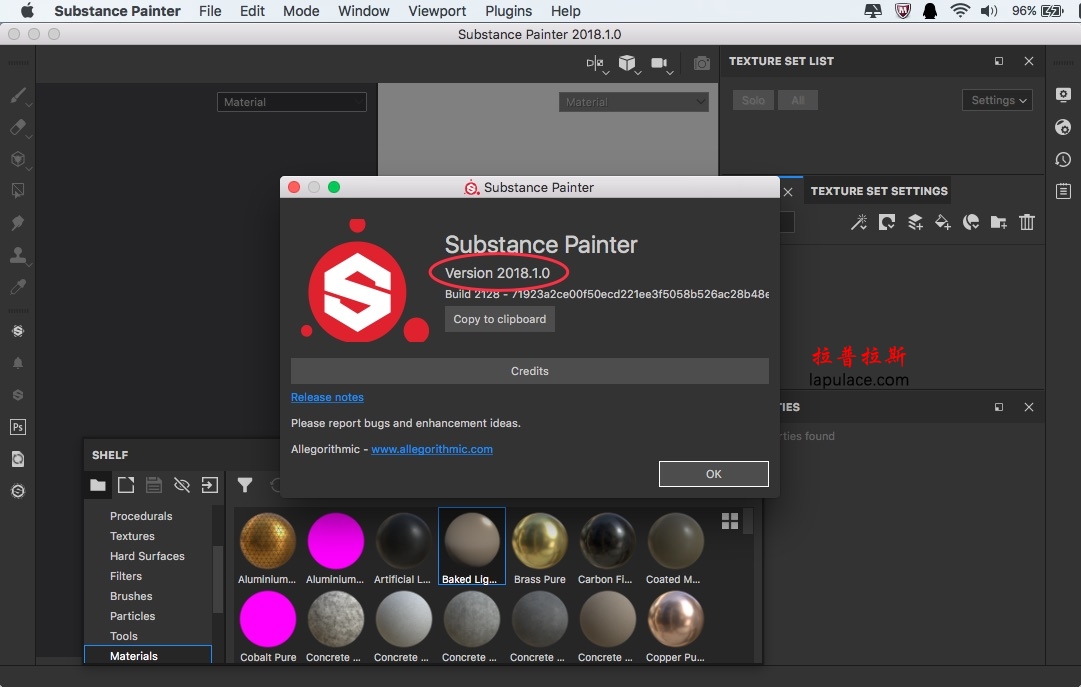Click the Copy to clipboard button
Screen dimensions: 1081x687
pos(500,319)
